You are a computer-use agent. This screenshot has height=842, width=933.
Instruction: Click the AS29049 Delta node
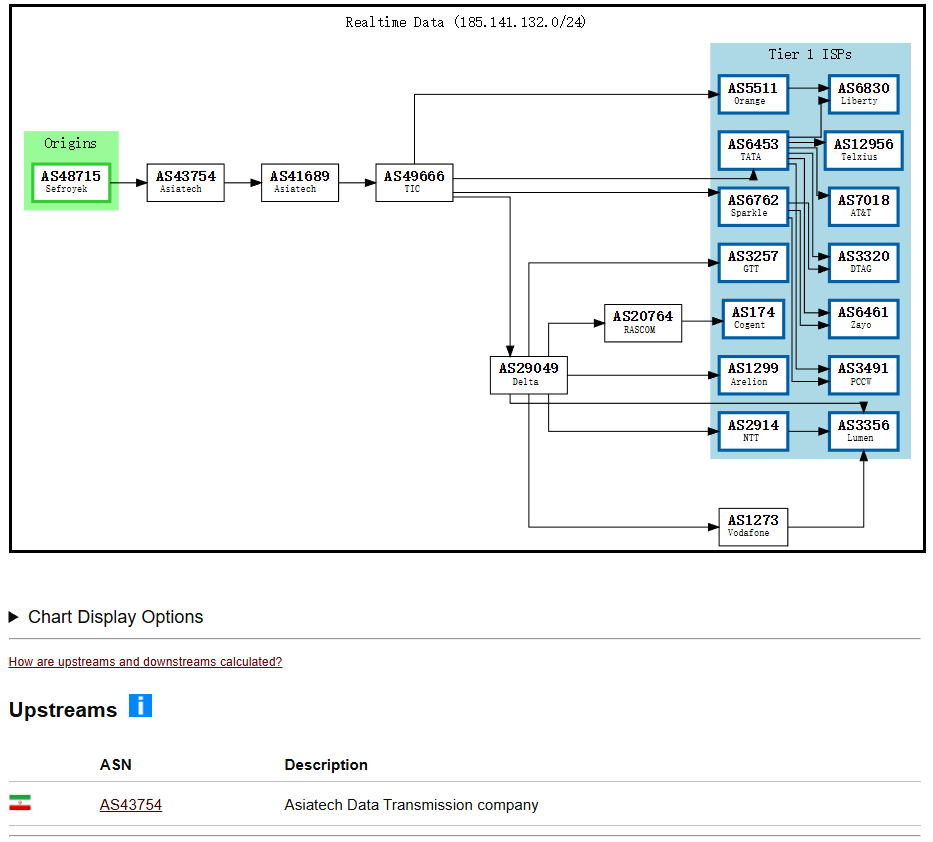point(528,374)
